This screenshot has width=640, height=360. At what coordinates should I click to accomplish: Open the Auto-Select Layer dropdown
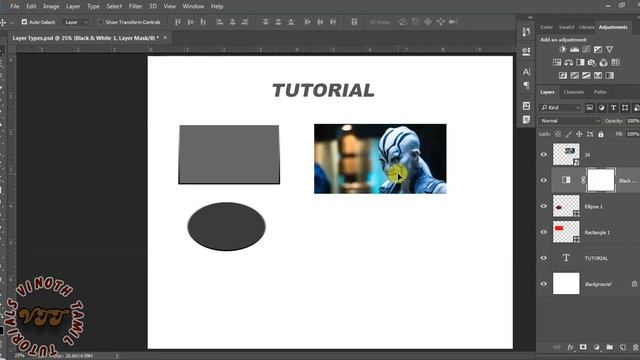[x=76, y=22]
